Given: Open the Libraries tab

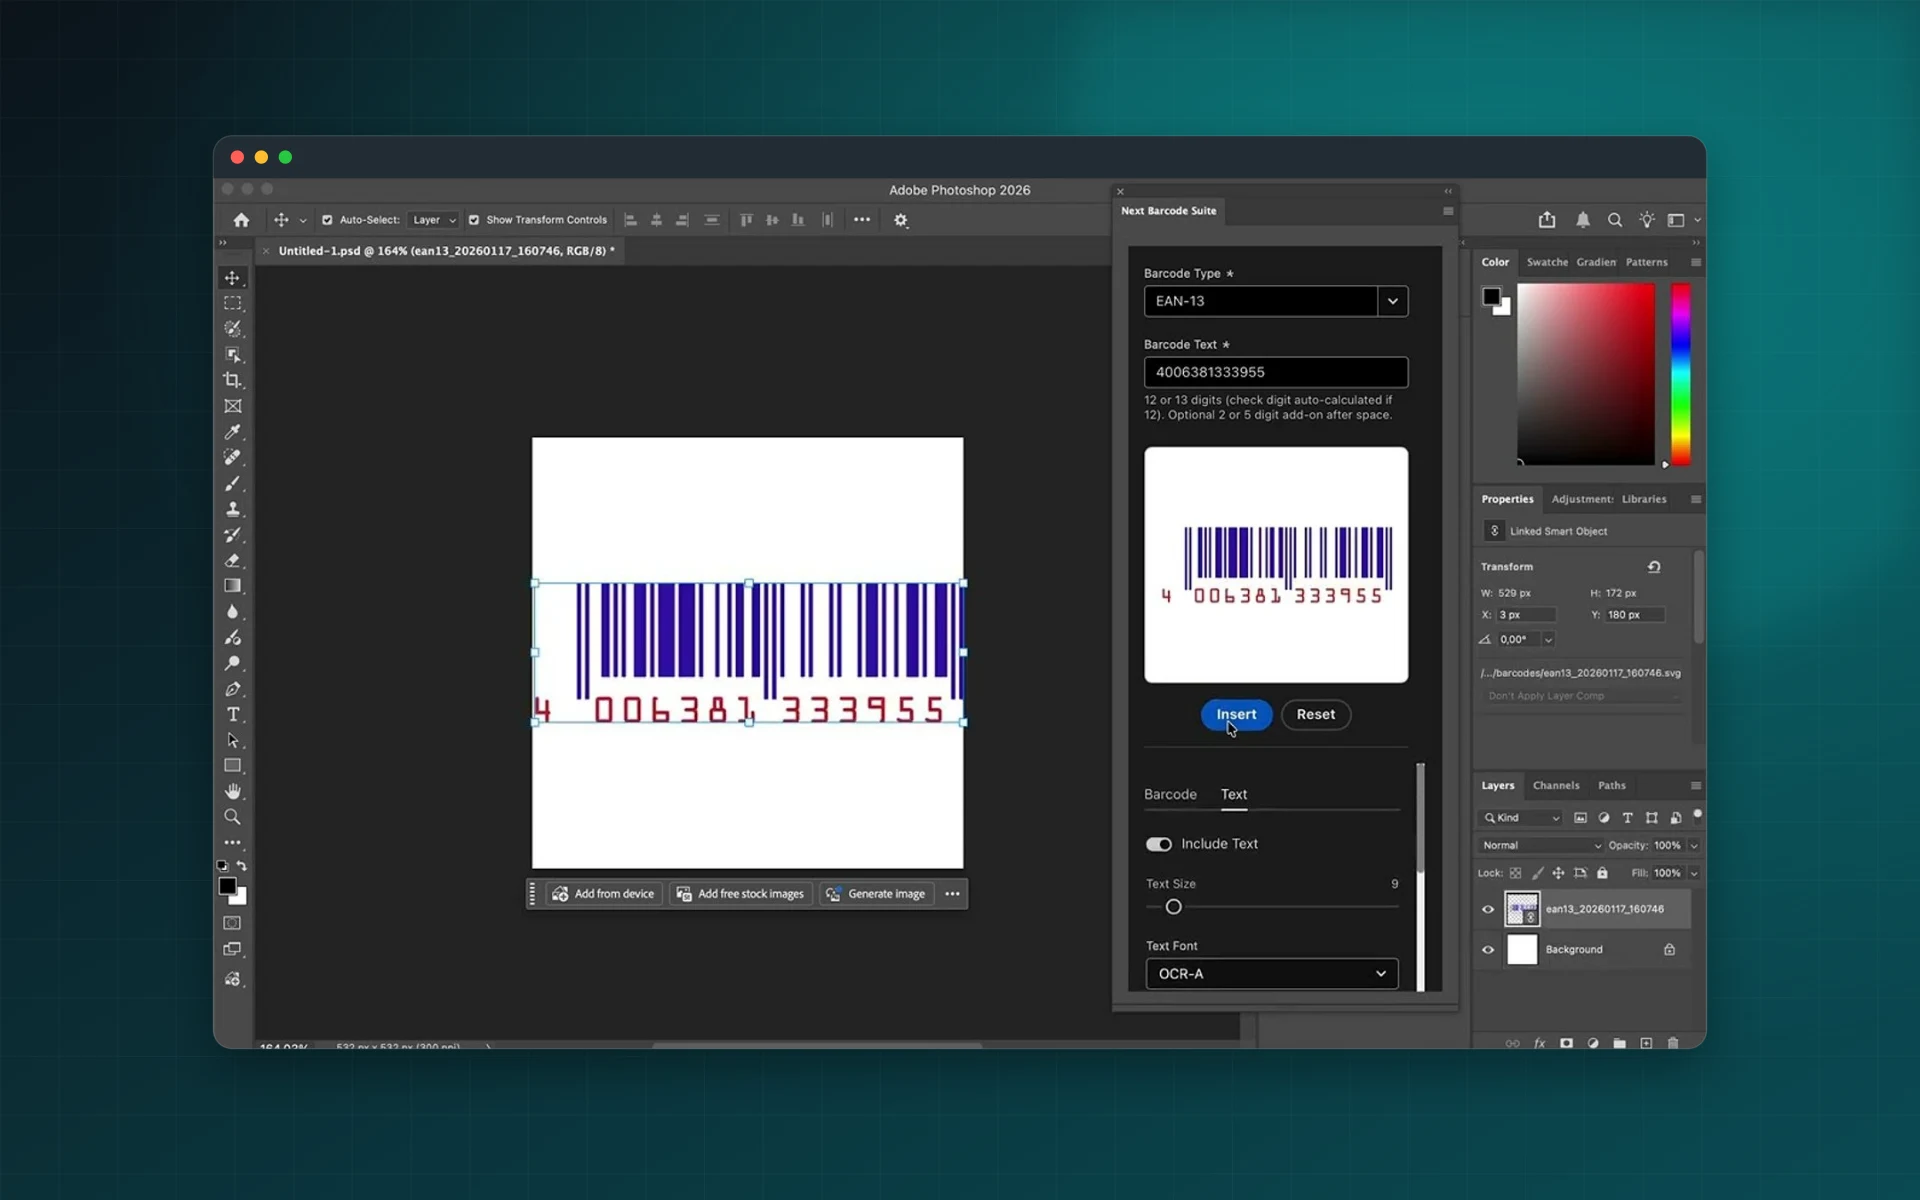Looking at the screenshot, I should coord(1644,499).
